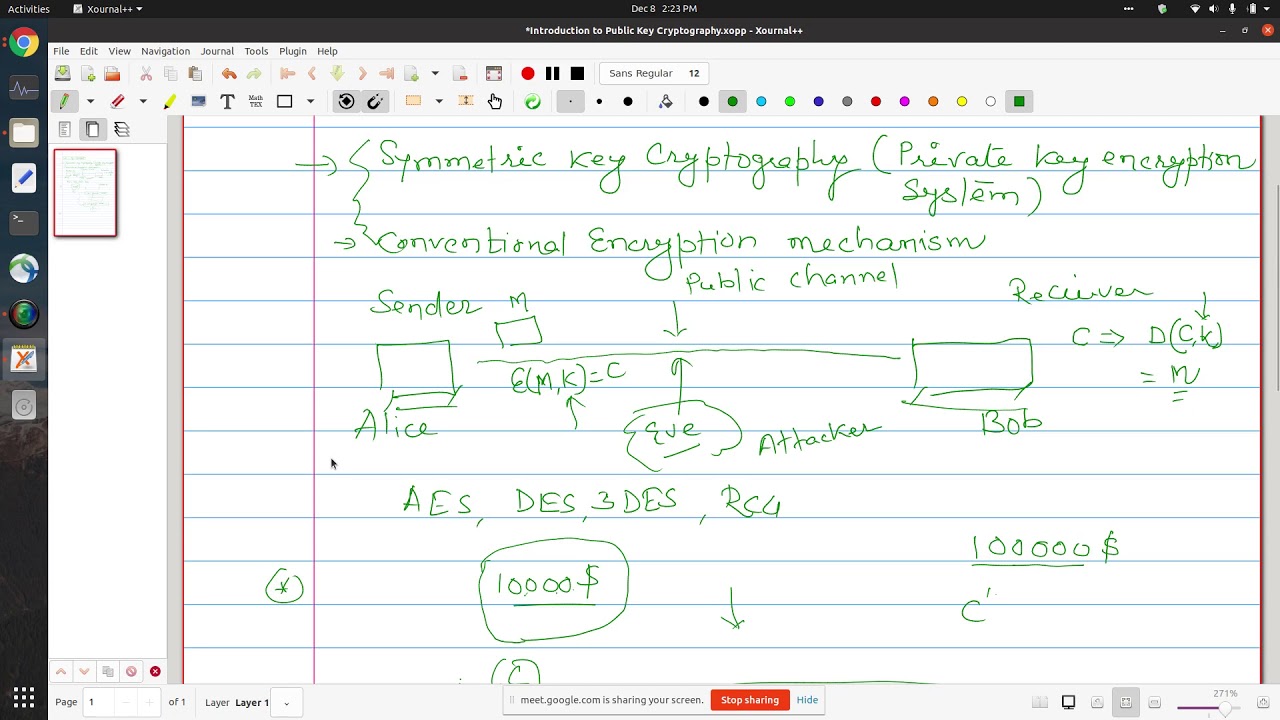Screen dimensions: 1280x720
Task: Open the Layer 1 selector dropdown
Action: (x=286, y=702)
